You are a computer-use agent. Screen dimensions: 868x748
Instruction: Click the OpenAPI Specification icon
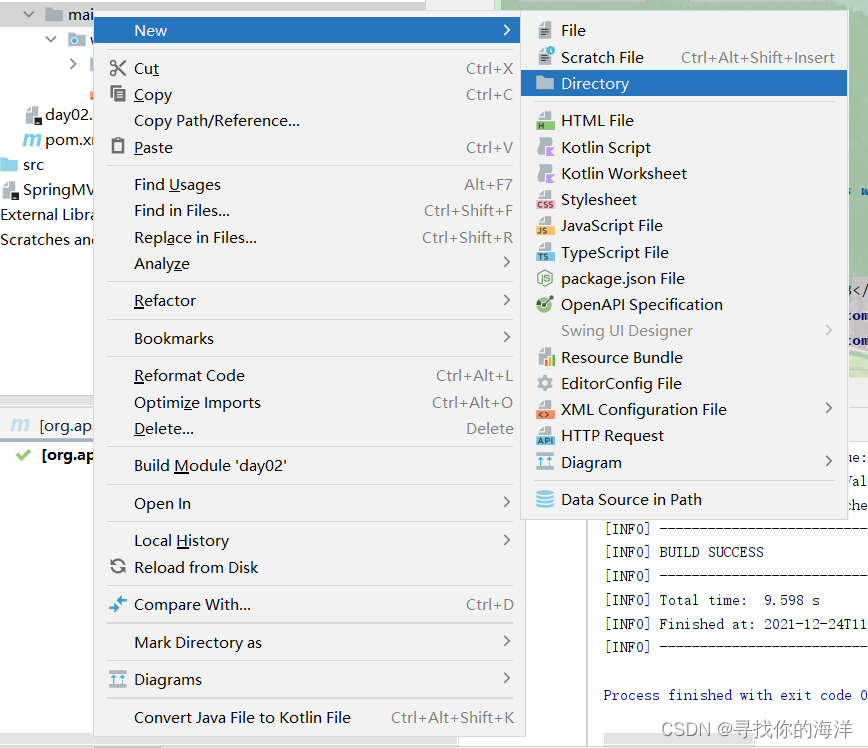point(545,305)
